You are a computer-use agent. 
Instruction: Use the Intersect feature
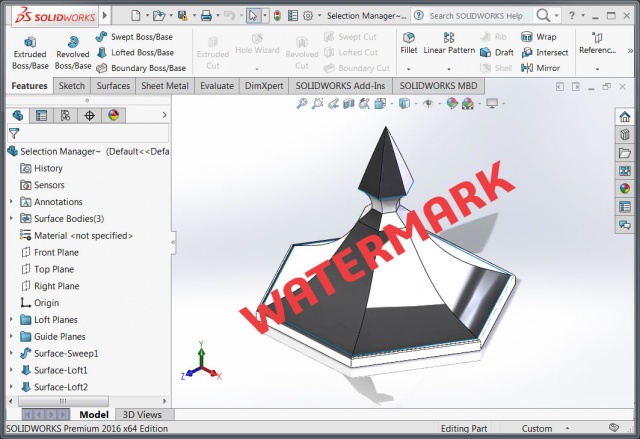[x=545, y=53]
